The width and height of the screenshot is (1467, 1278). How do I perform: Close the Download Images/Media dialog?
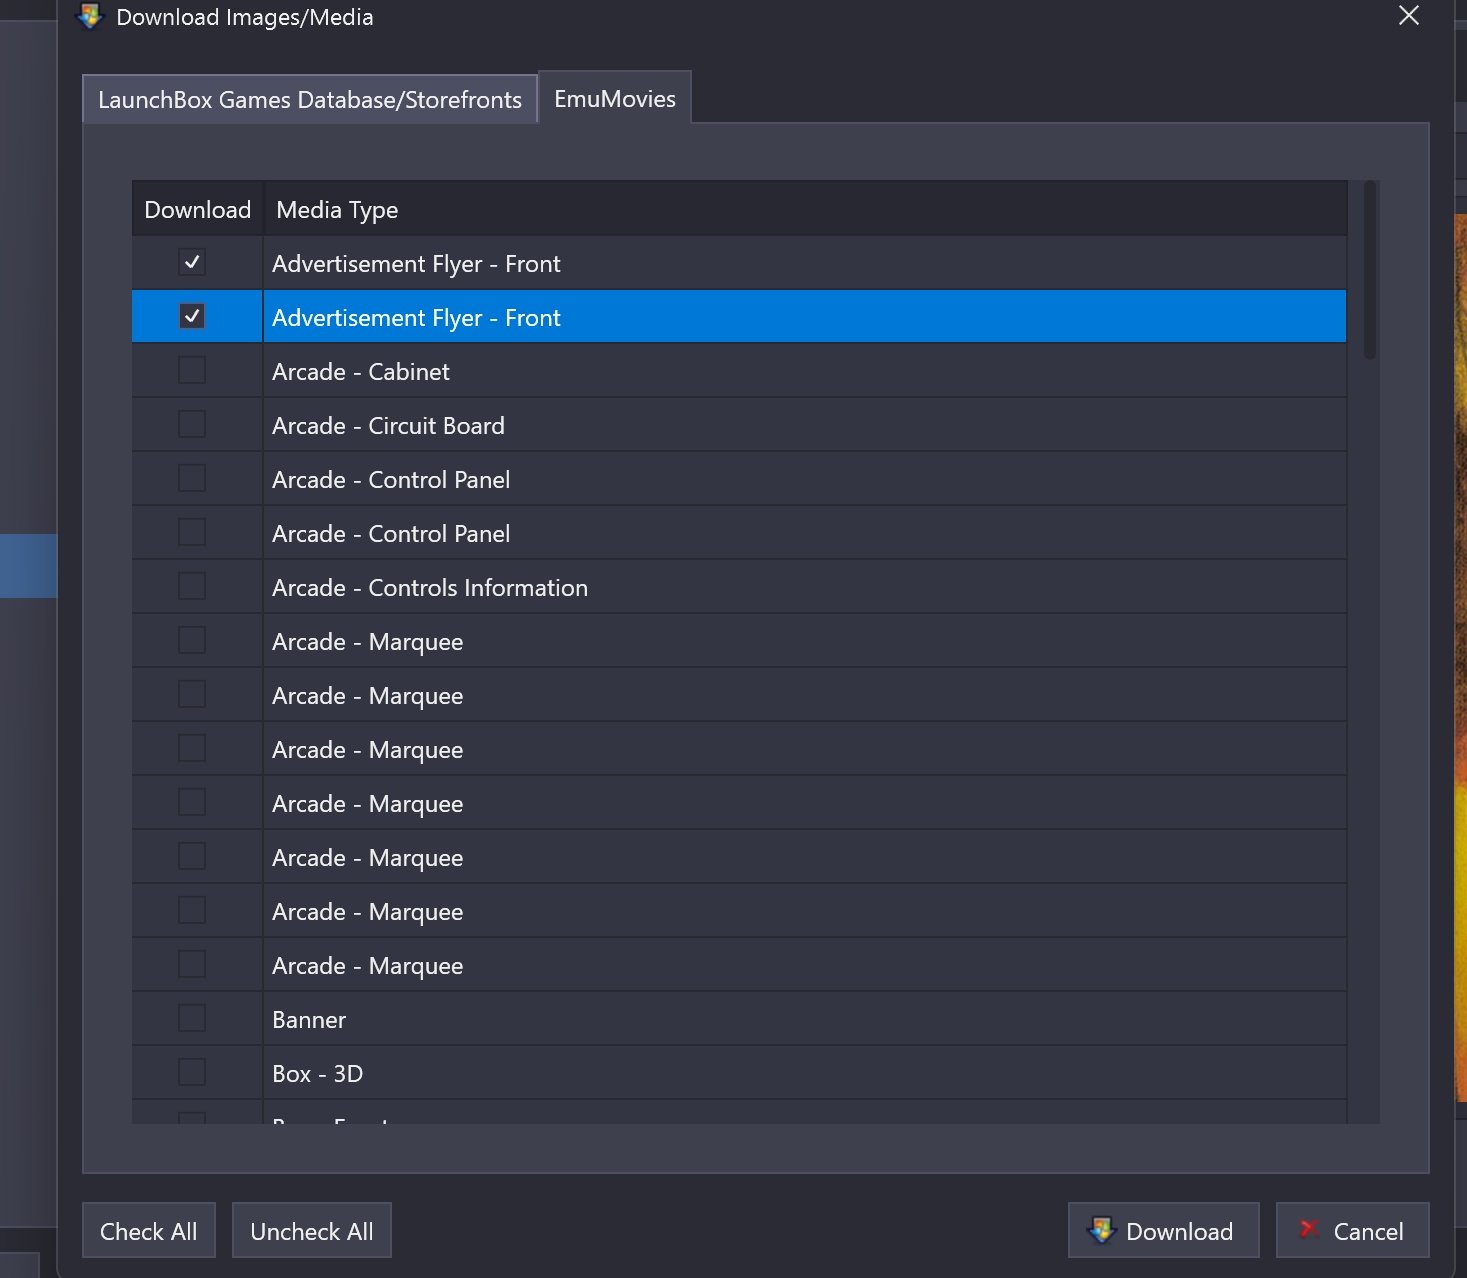1408,15
